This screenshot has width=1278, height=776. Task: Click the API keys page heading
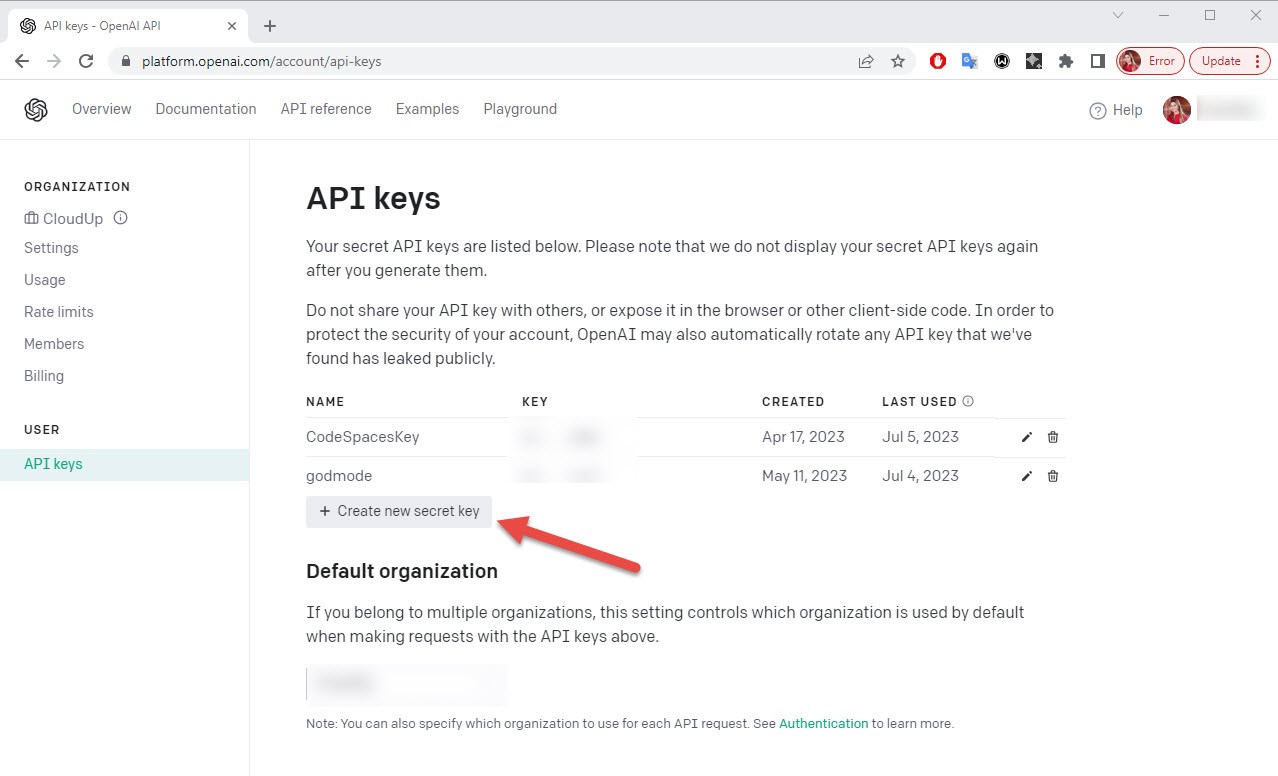[x=373, y=198]
